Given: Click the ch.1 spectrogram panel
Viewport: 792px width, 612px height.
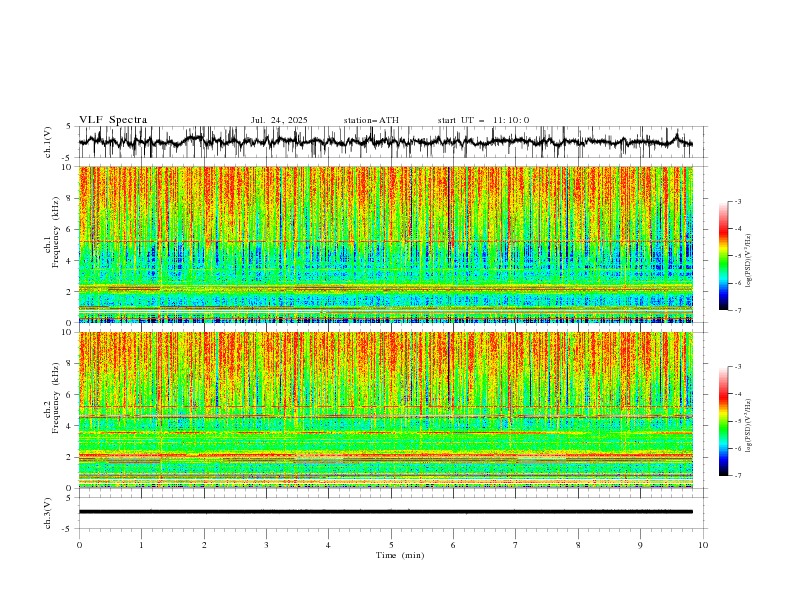Looking at the screenshot, I should point(386,244).
